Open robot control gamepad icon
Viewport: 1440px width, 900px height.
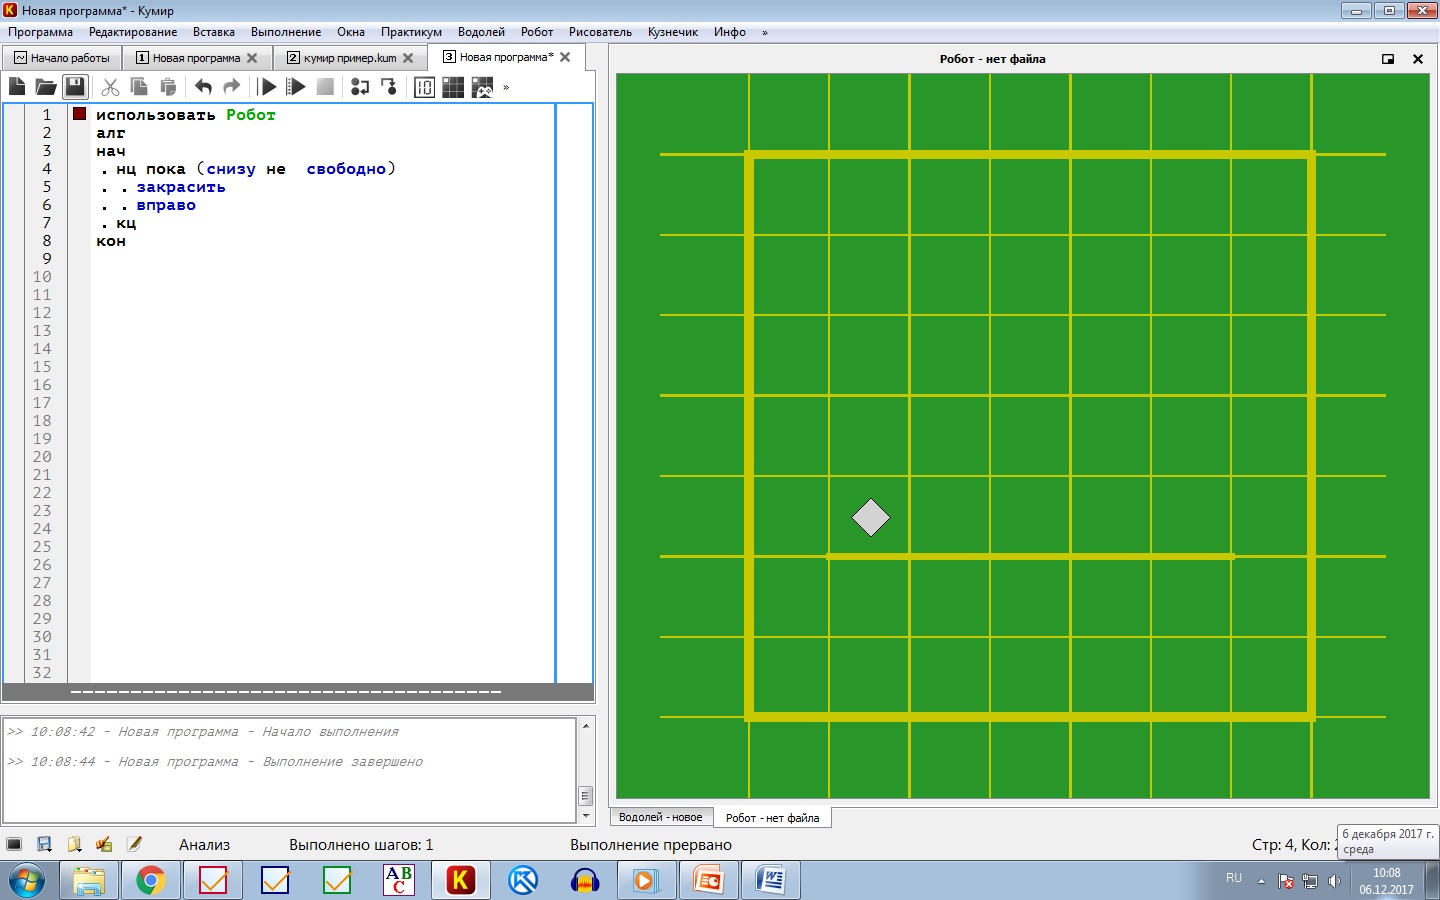tap(482, 87)
